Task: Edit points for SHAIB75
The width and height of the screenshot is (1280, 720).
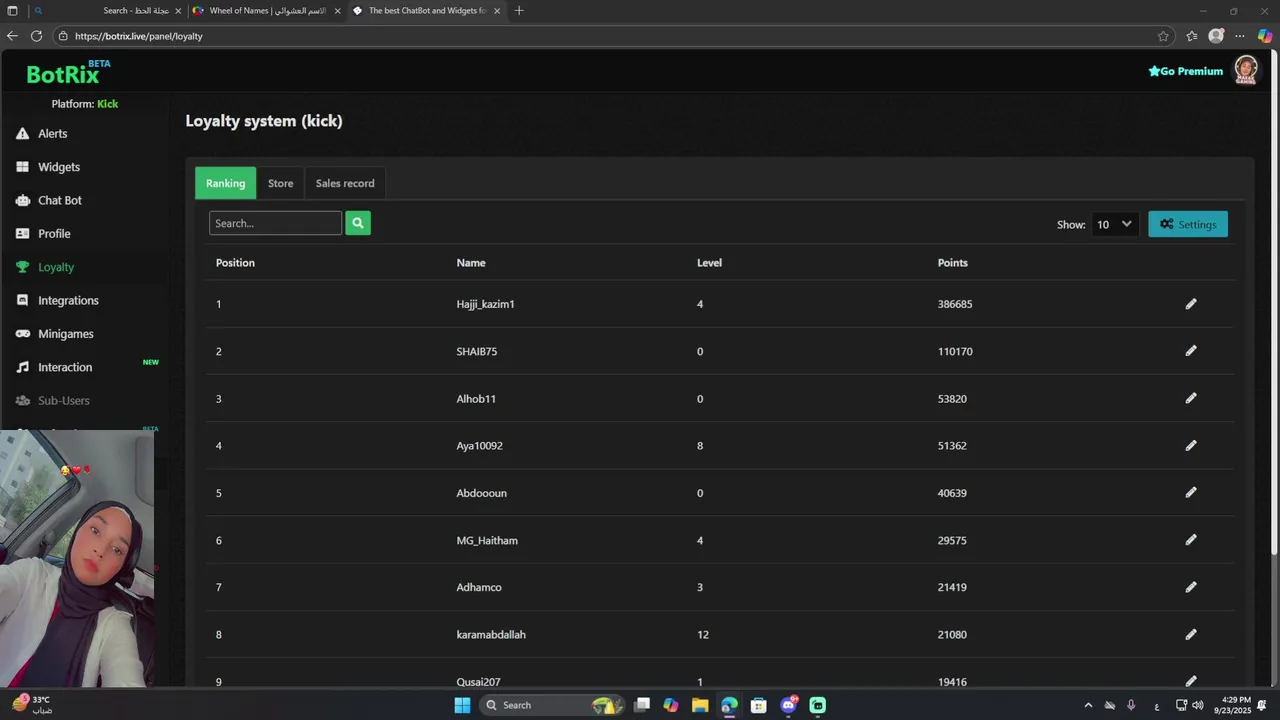Action: click(1191, 351)
